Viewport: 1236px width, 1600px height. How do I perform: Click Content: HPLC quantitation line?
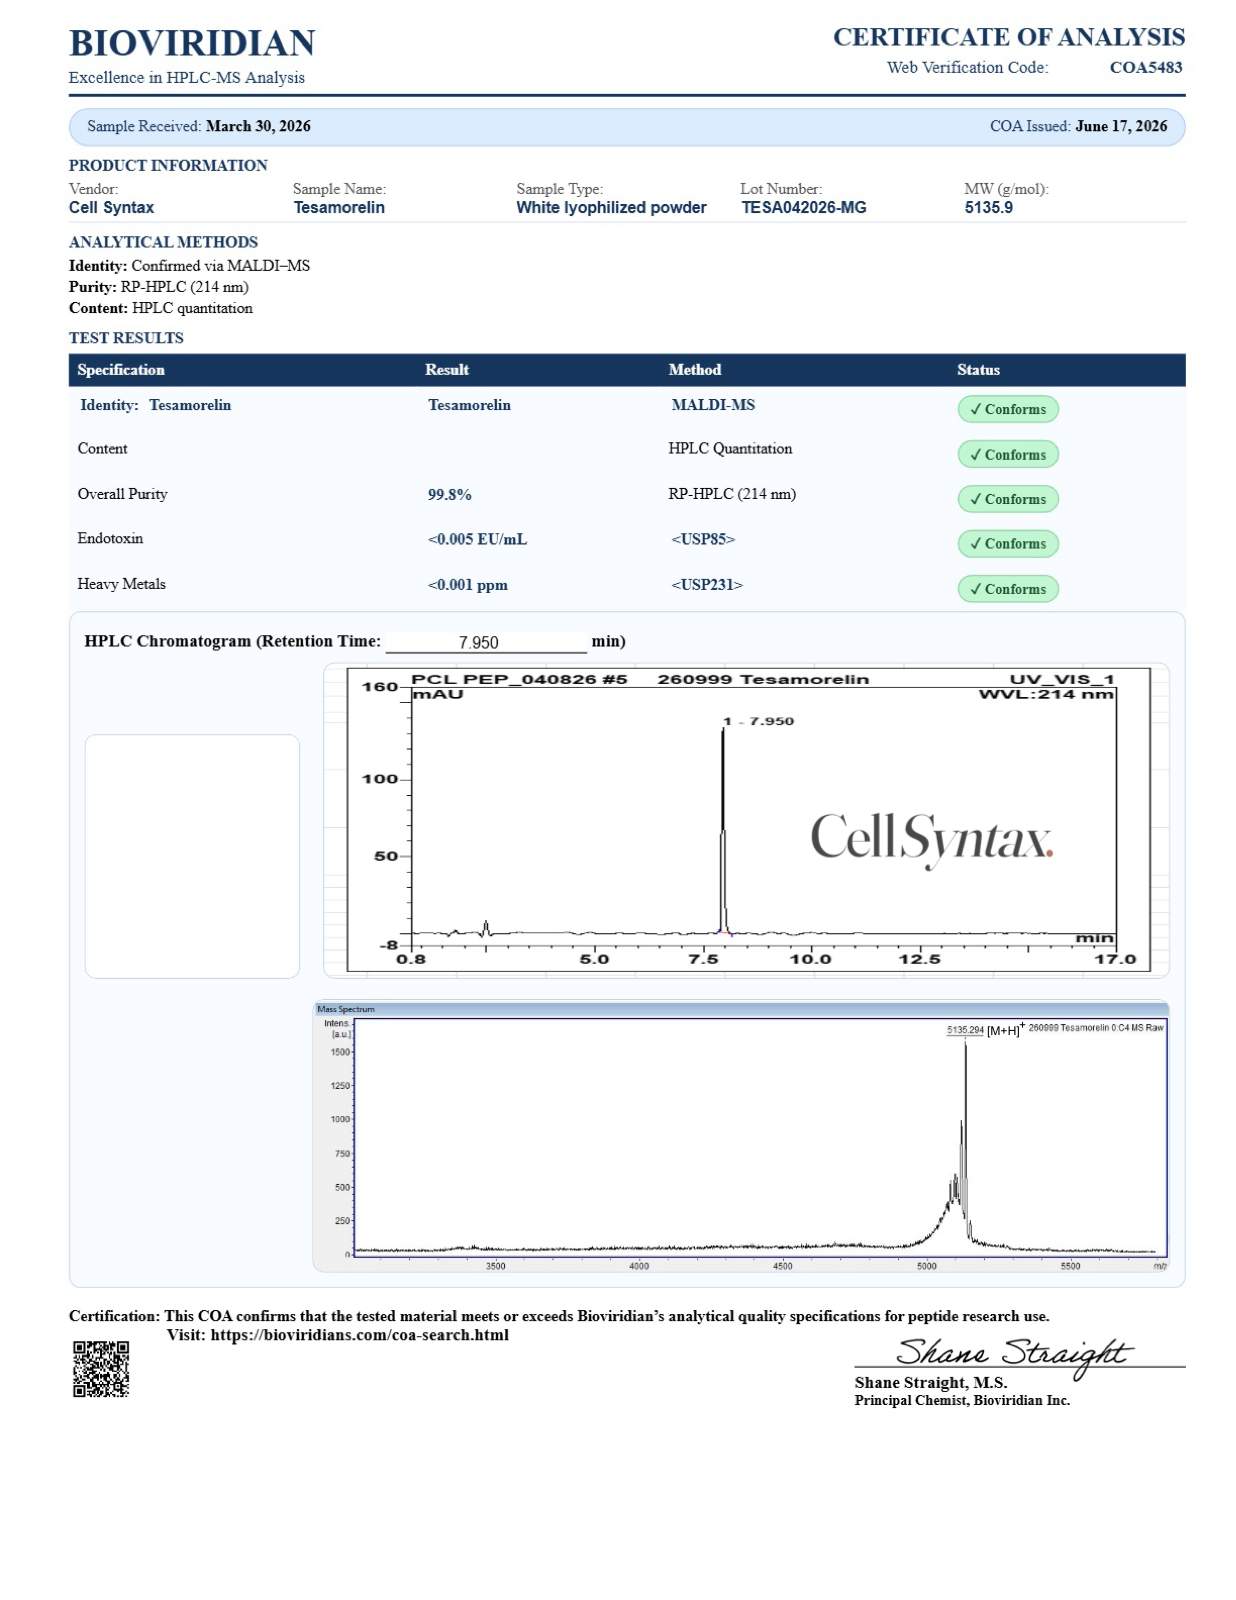pos(160,308)
